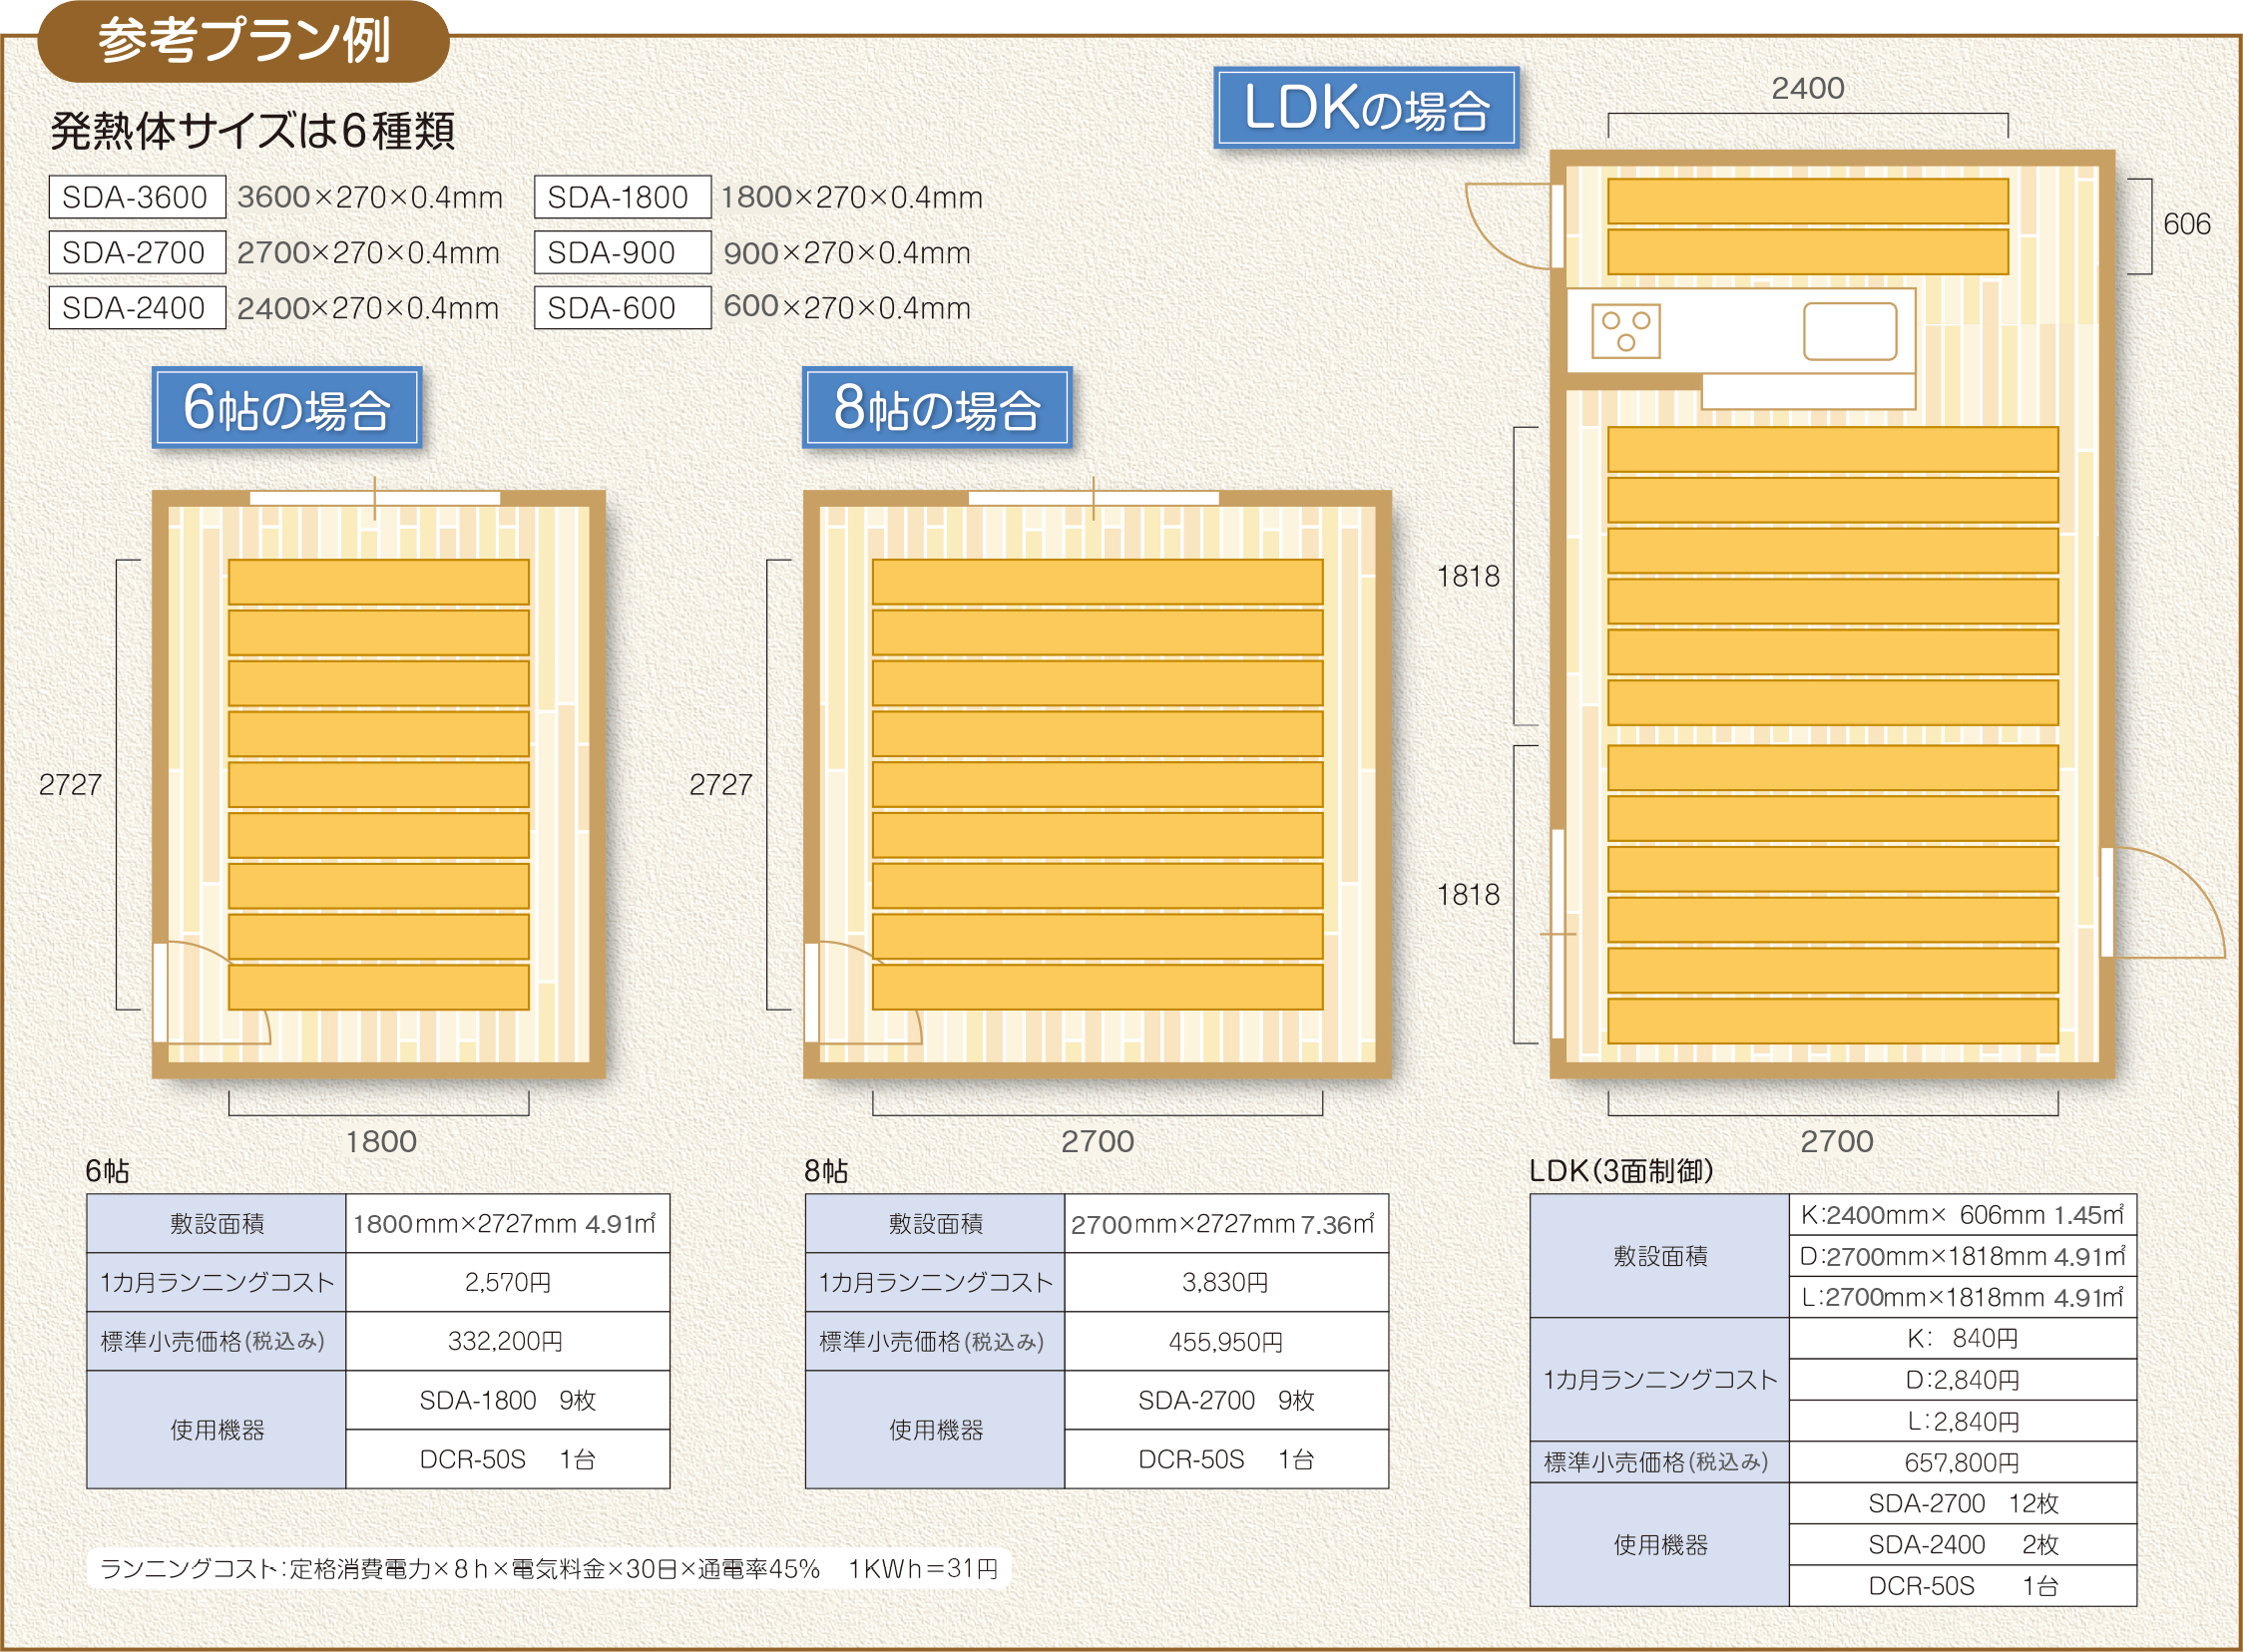Click the DCR-50S 1台 cell in LDK table
Viewport: 2243px width, 1652px height.
pos(1963,1586)
